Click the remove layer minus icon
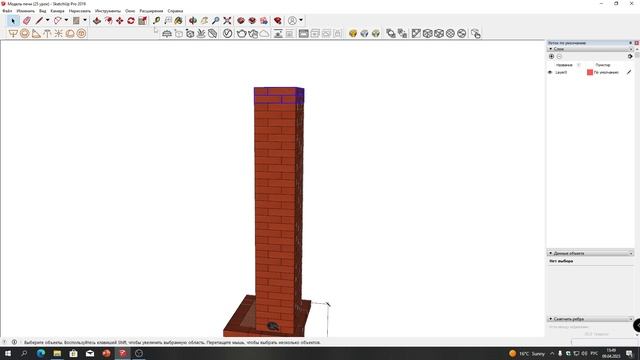The image size is (640, 360). point(559,56)
